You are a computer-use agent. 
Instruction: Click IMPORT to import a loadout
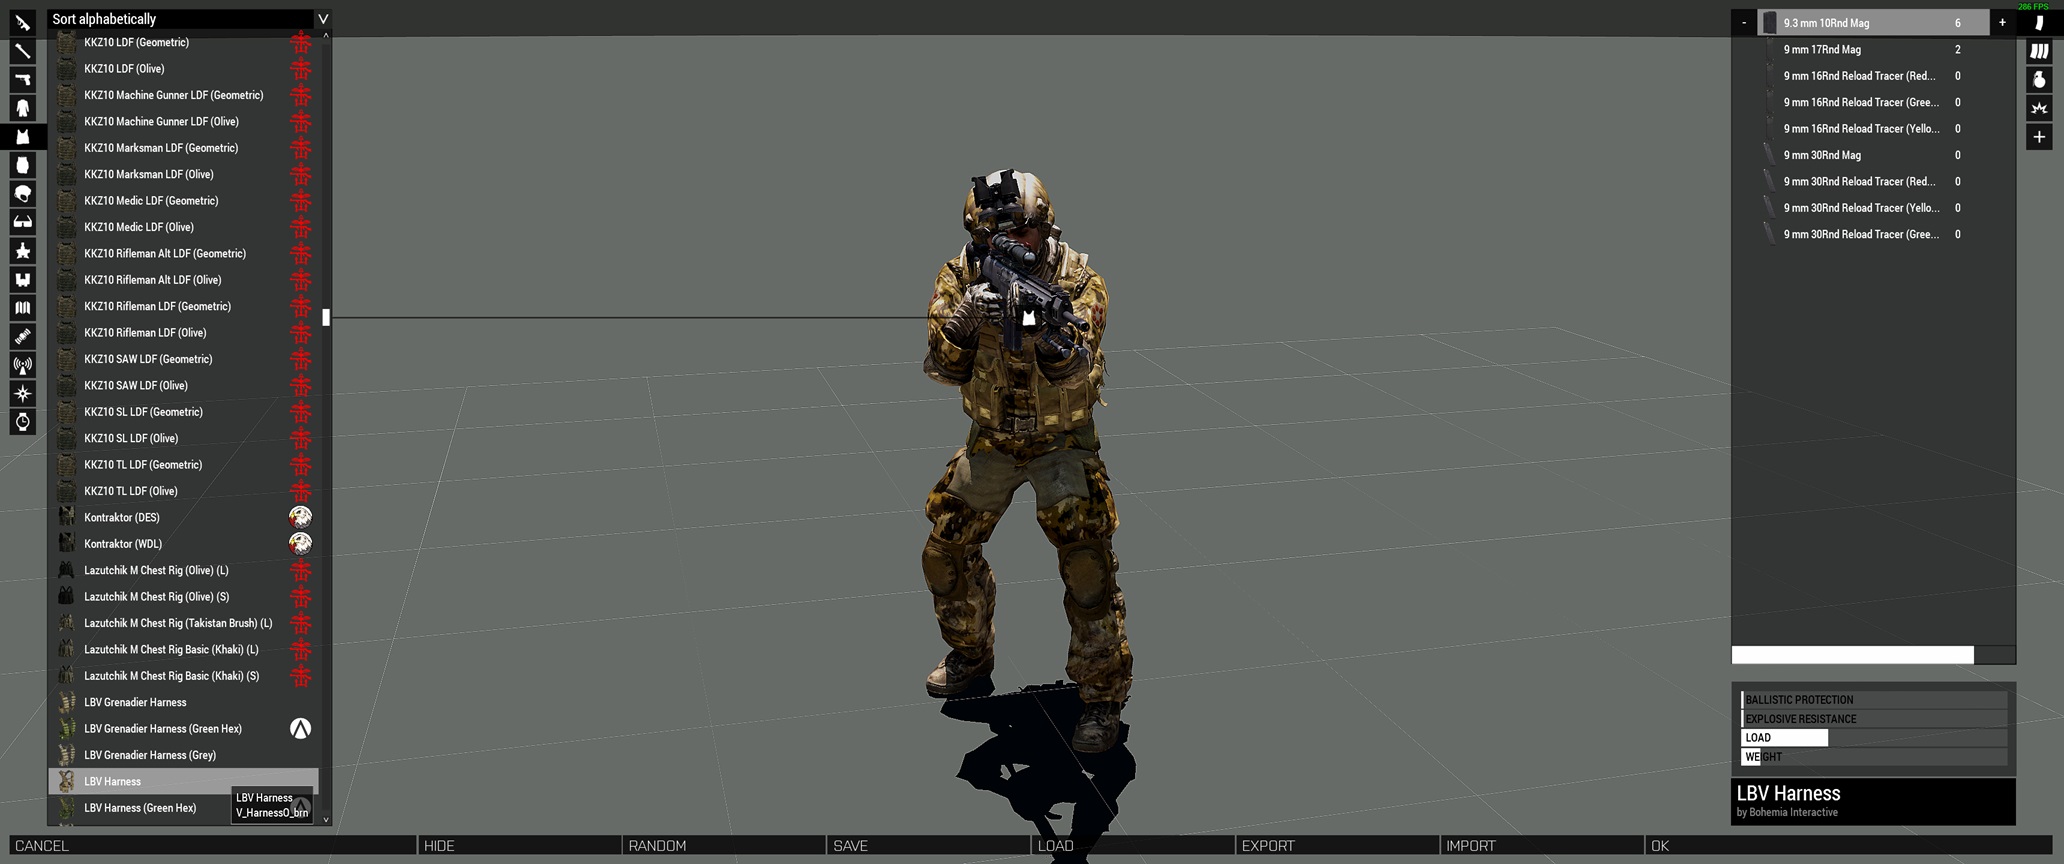[x=1542, y=846]
